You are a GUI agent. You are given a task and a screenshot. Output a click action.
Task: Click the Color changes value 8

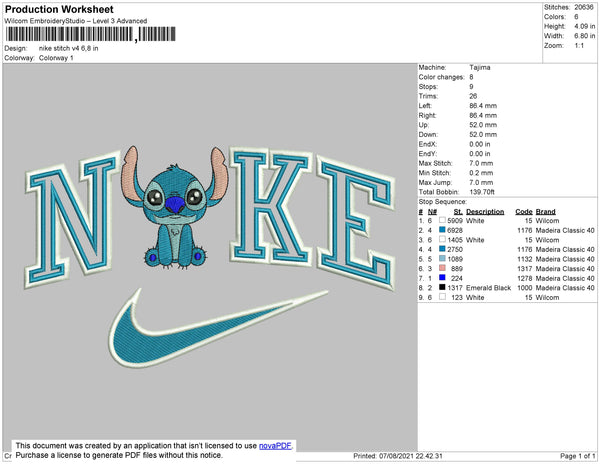point(471,77)
